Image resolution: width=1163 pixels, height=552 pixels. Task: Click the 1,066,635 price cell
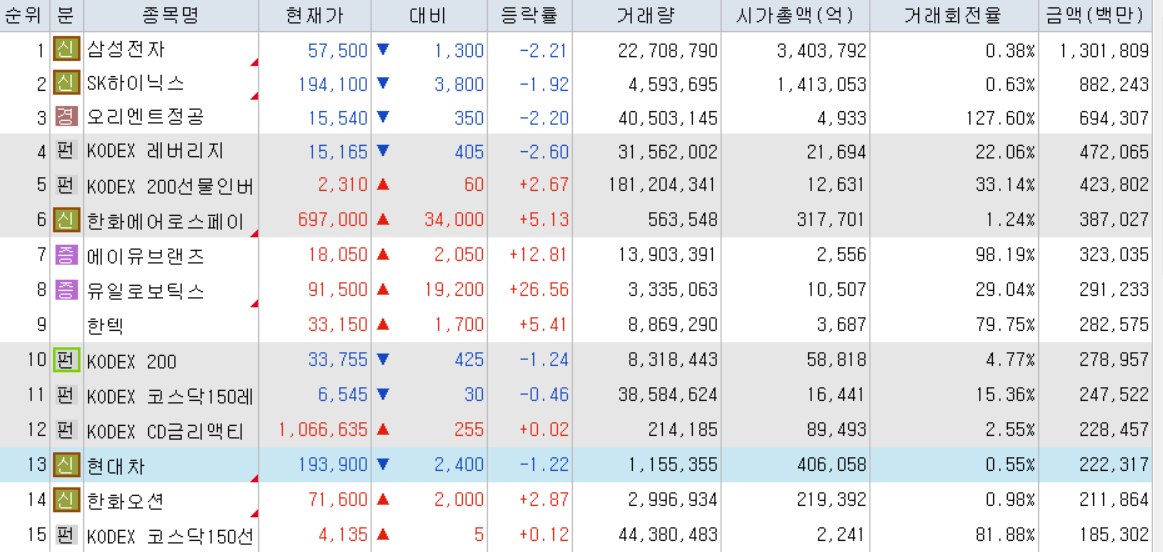point(323,430)
